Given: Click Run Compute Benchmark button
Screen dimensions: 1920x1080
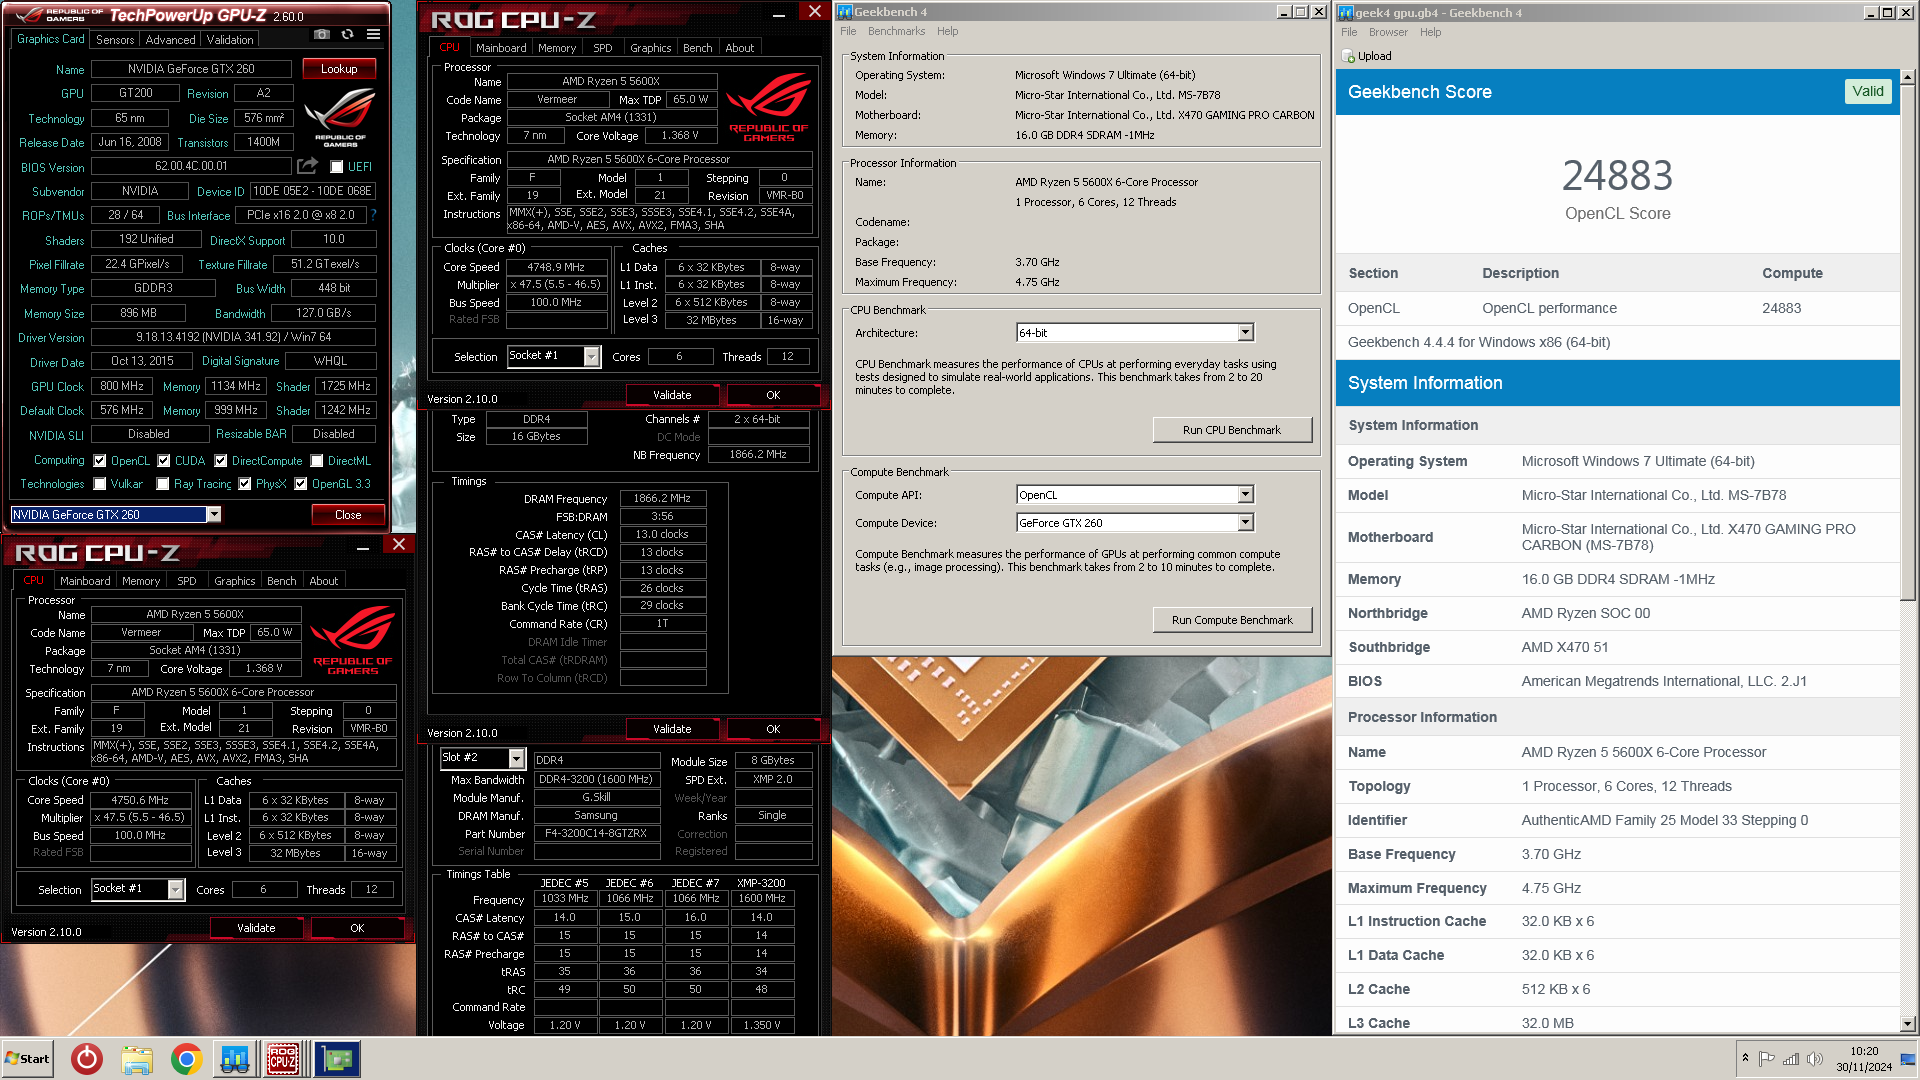Looking at the screenshot, I should coord(1232,620).
